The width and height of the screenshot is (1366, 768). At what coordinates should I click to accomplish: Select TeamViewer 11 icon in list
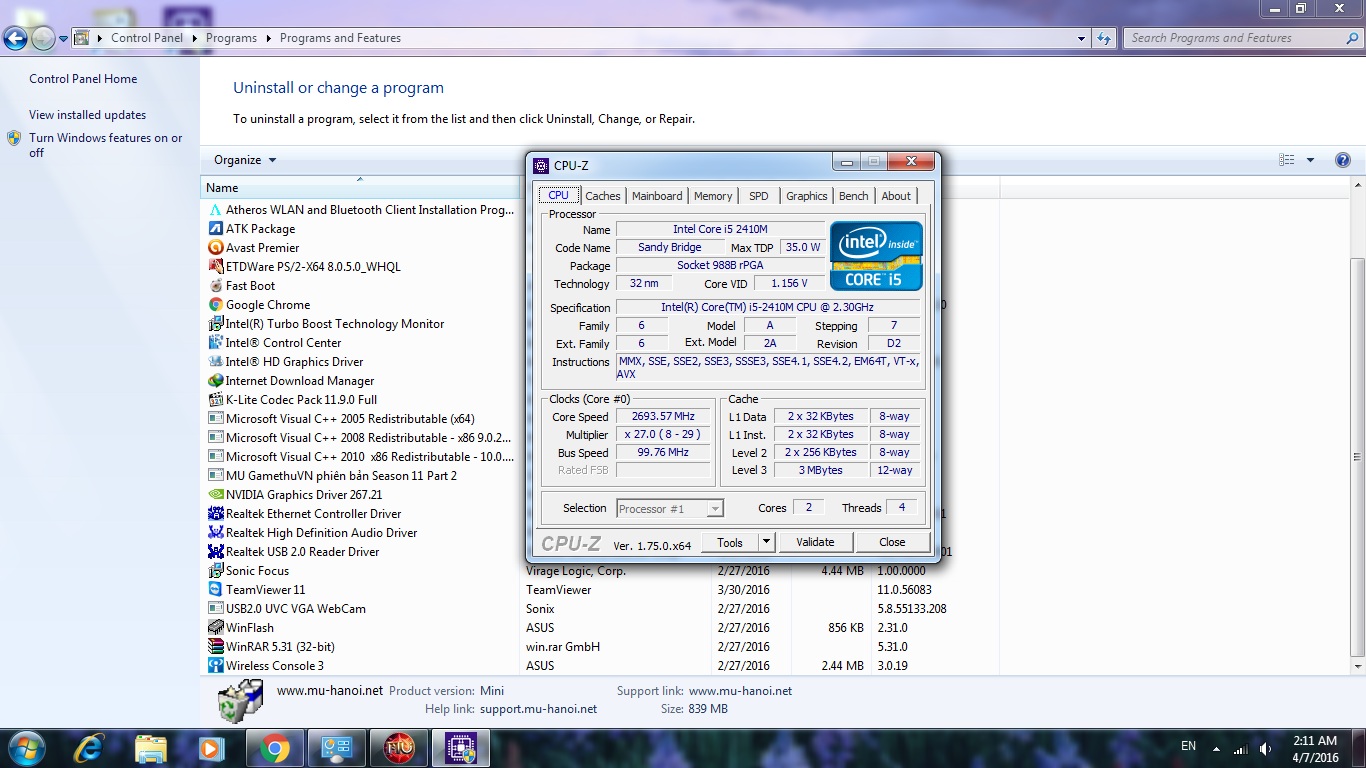(215, 590)
